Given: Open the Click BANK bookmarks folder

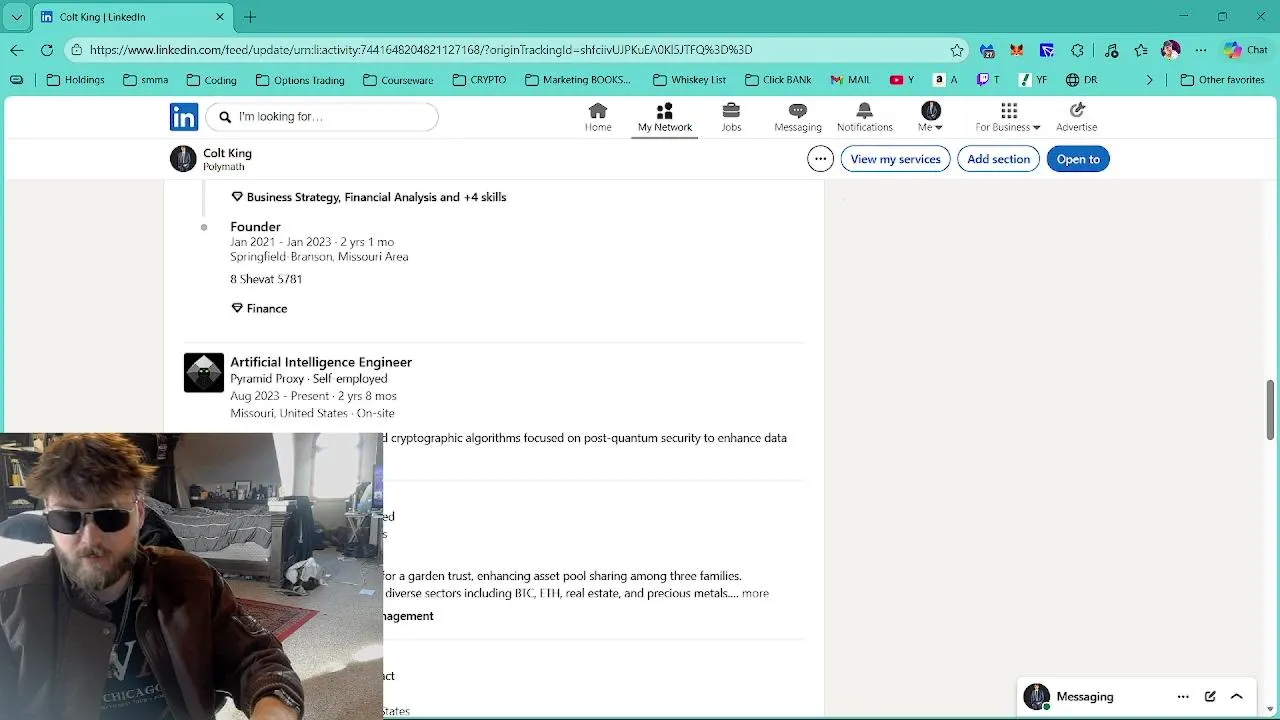Looking at the screenshot, I should [x=778, y=80].
